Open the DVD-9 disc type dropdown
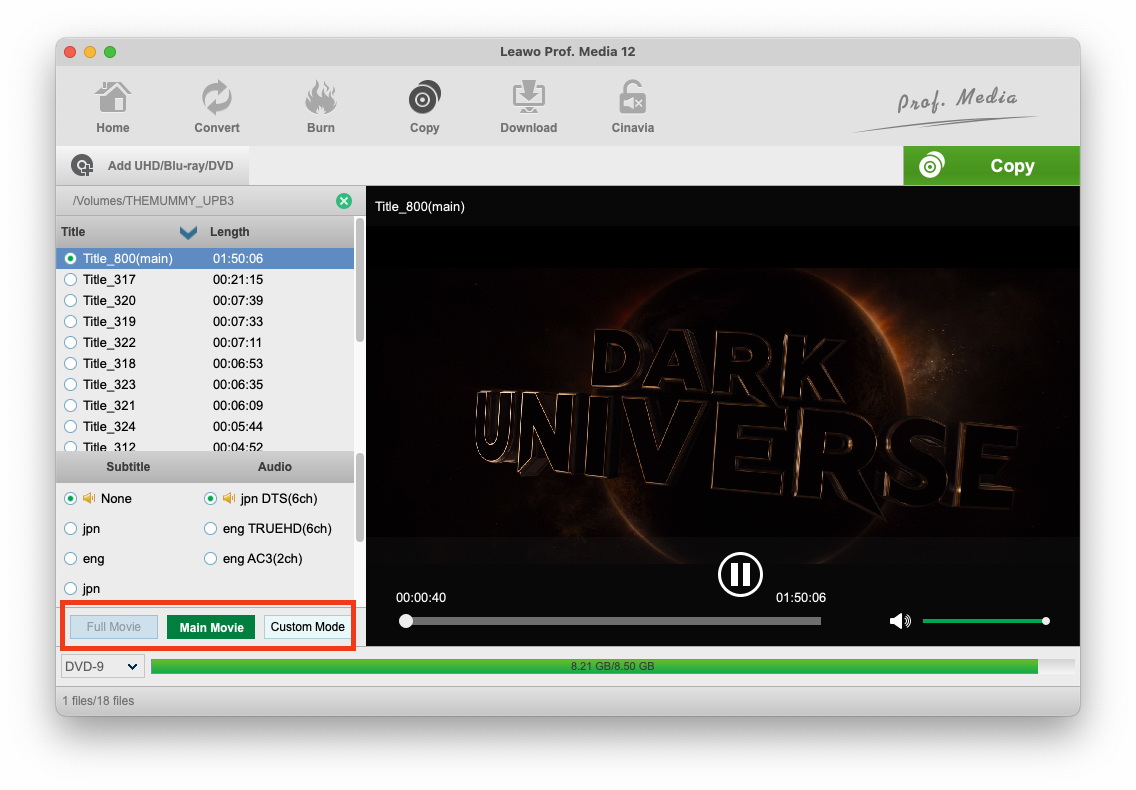The image size is (1136, 790). tap(102, 666)
